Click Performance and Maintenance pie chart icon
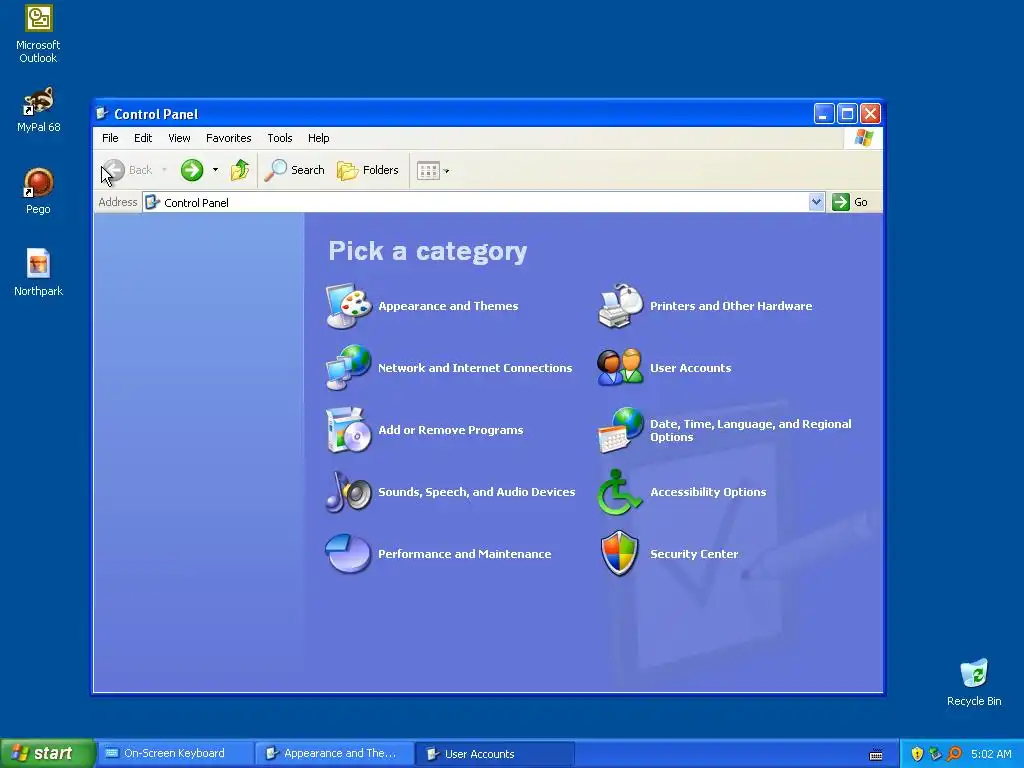The width and height of the screenshot is (1024, 768). point(349,554)
